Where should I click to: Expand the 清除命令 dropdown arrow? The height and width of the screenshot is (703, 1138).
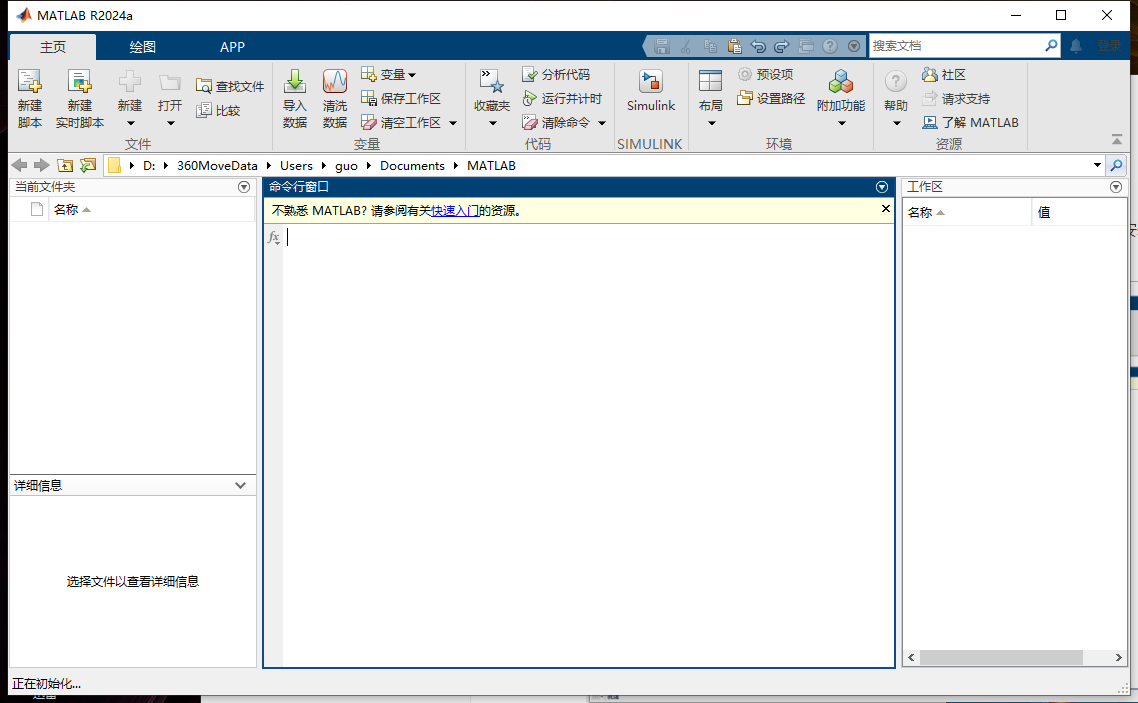pos(602,123)
